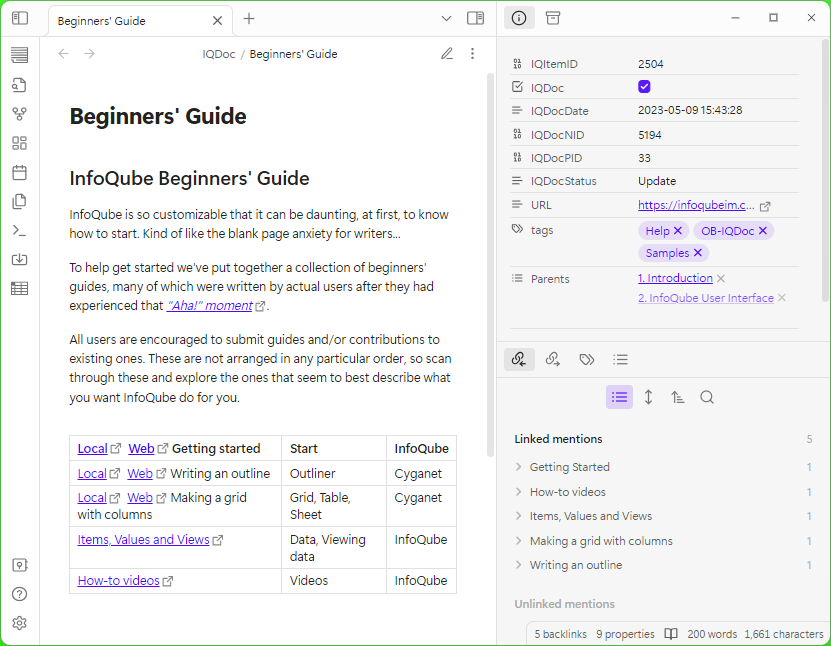Open the note's more options menu

click(x=472, y=54)
